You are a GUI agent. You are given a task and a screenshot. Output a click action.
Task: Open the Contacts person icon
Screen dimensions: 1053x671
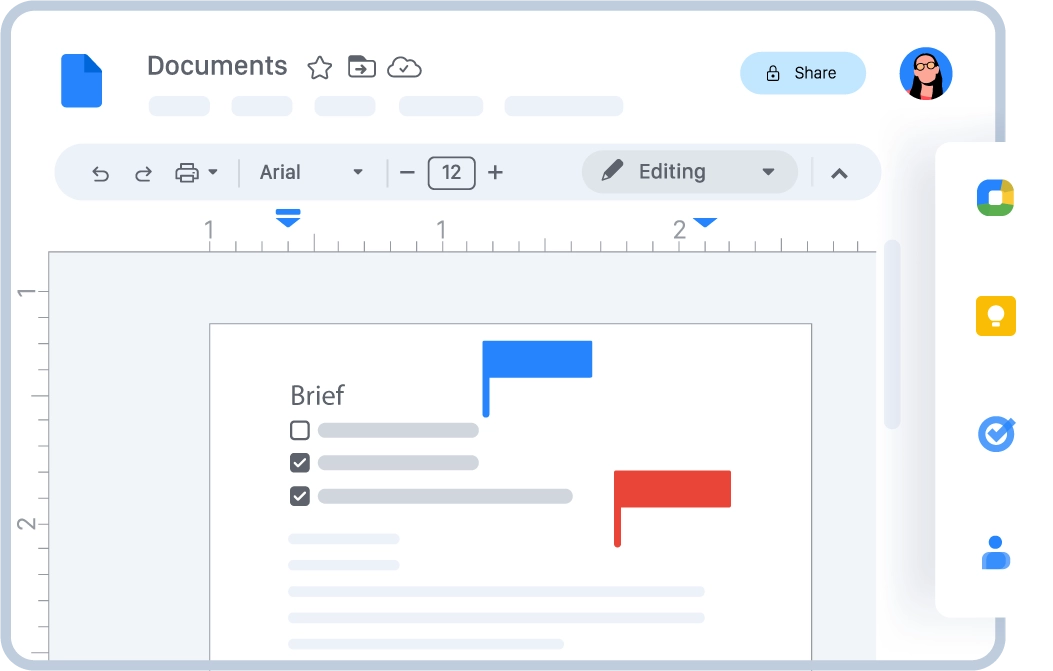click(995, 552)
